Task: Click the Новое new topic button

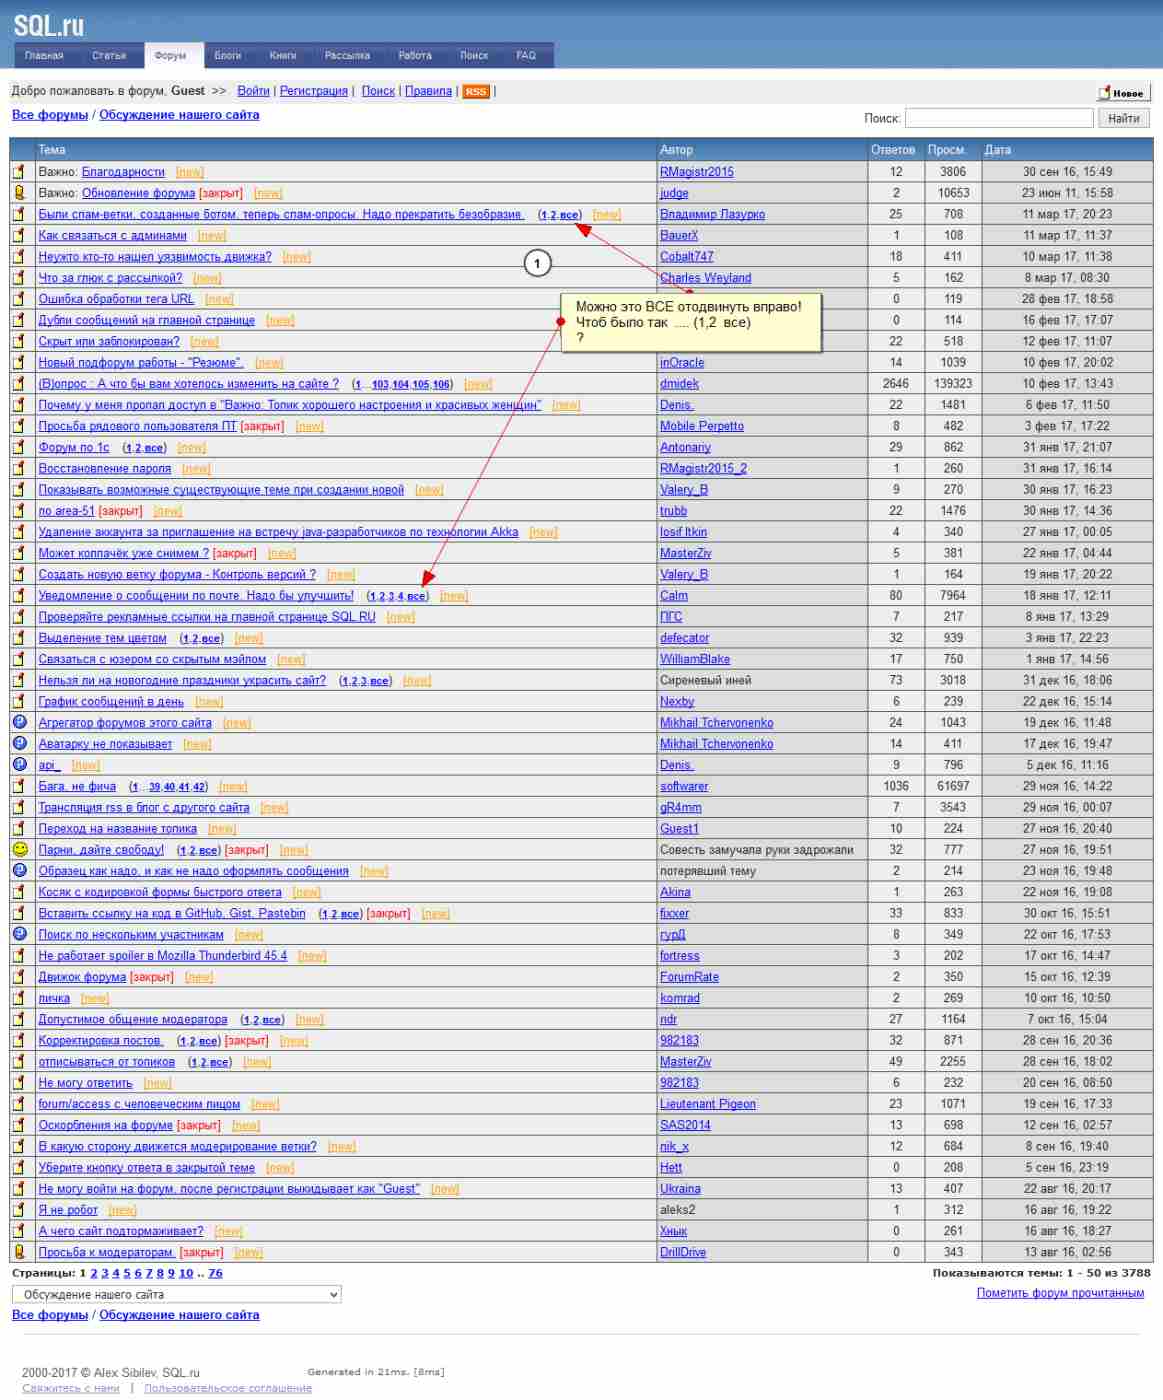Action: click(x=1123, y=93)
